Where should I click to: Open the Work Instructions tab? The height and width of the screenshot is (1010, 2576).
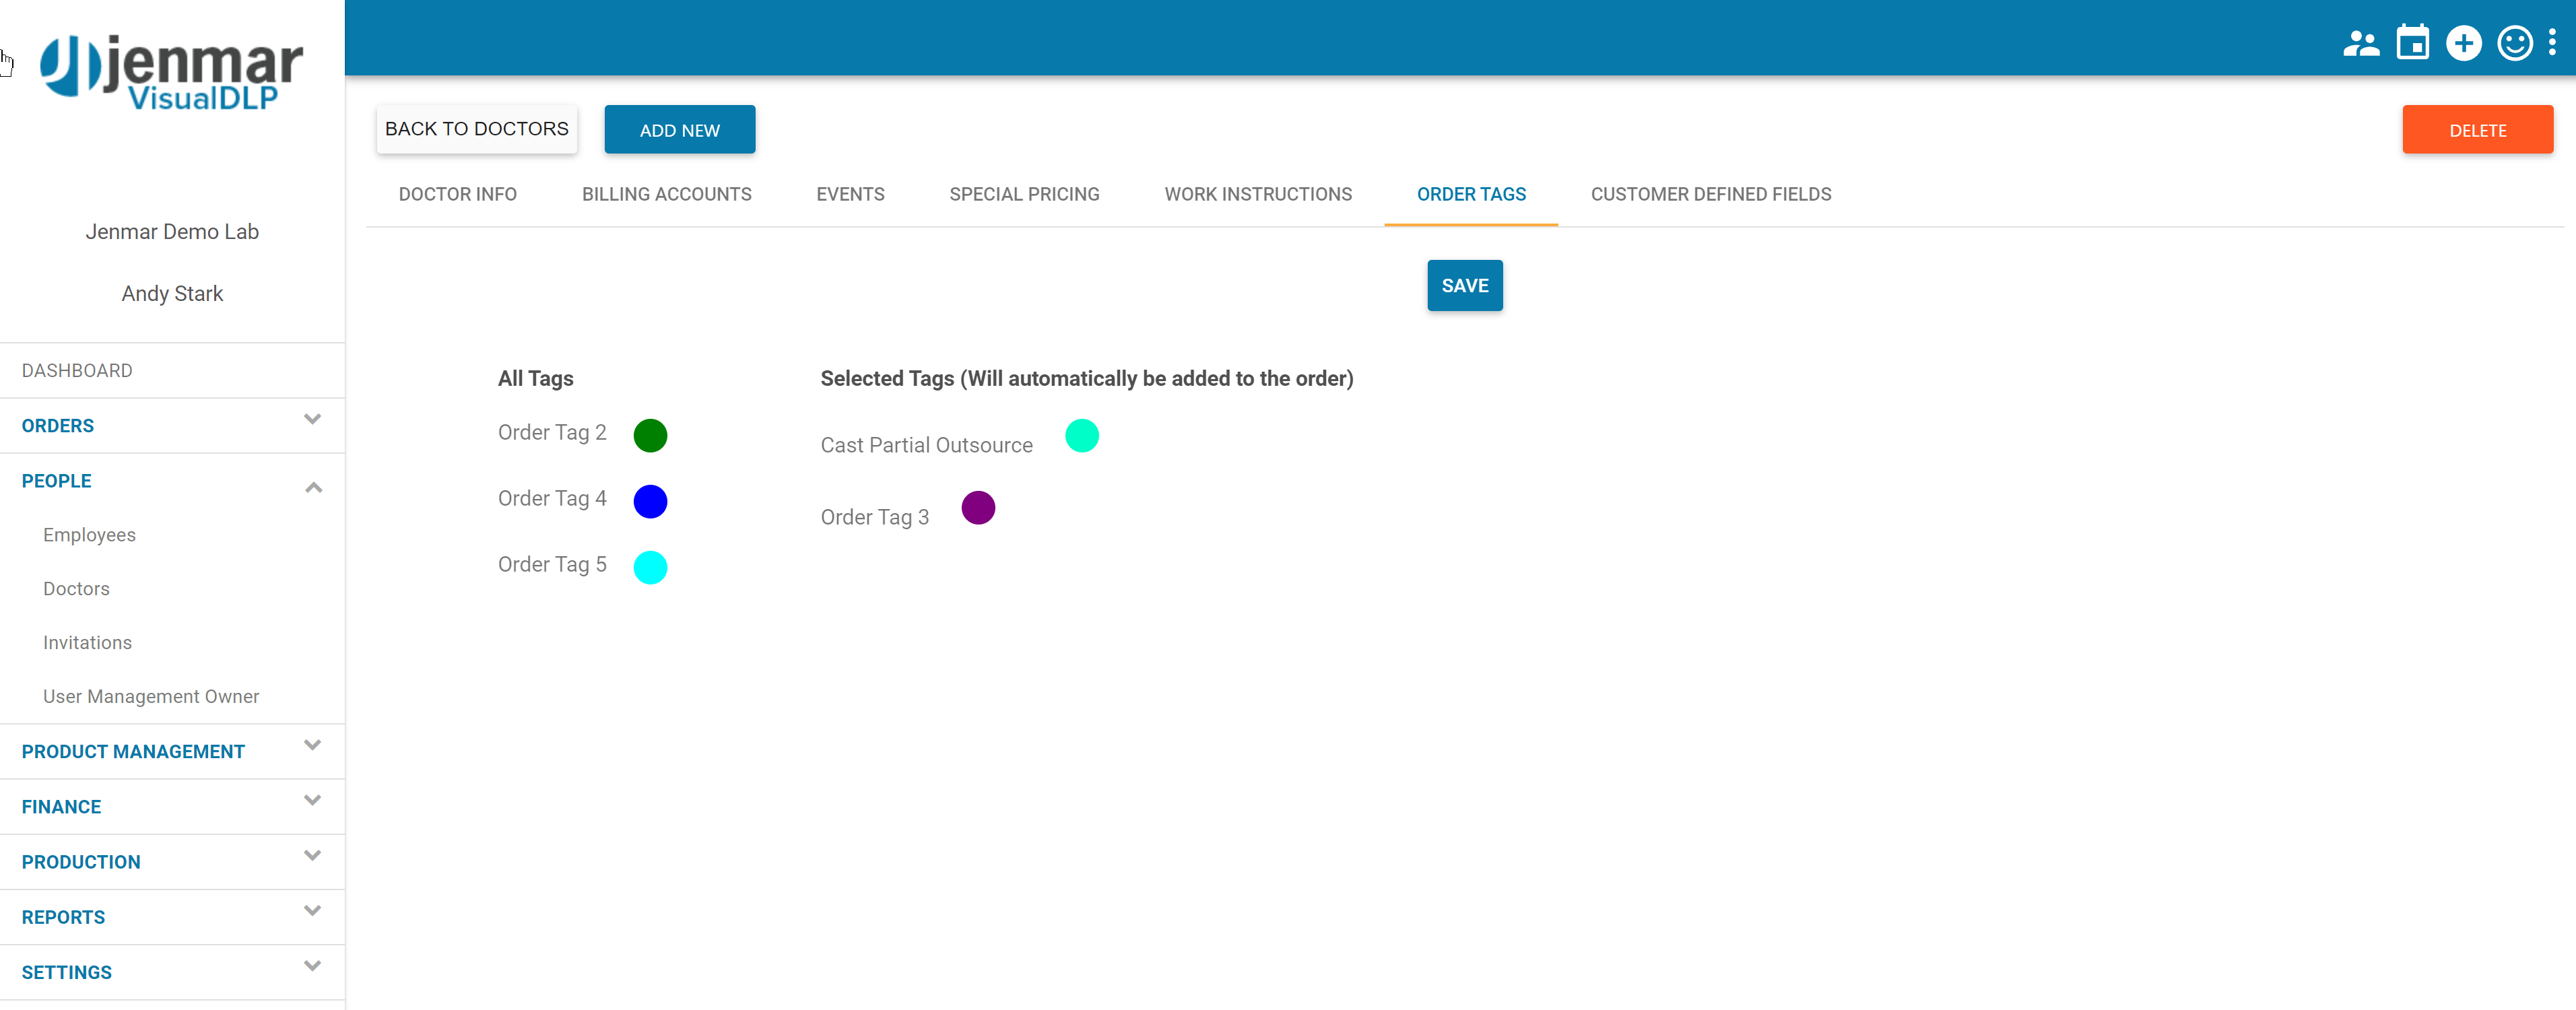pyautogui.click(x=1258, y=195)
